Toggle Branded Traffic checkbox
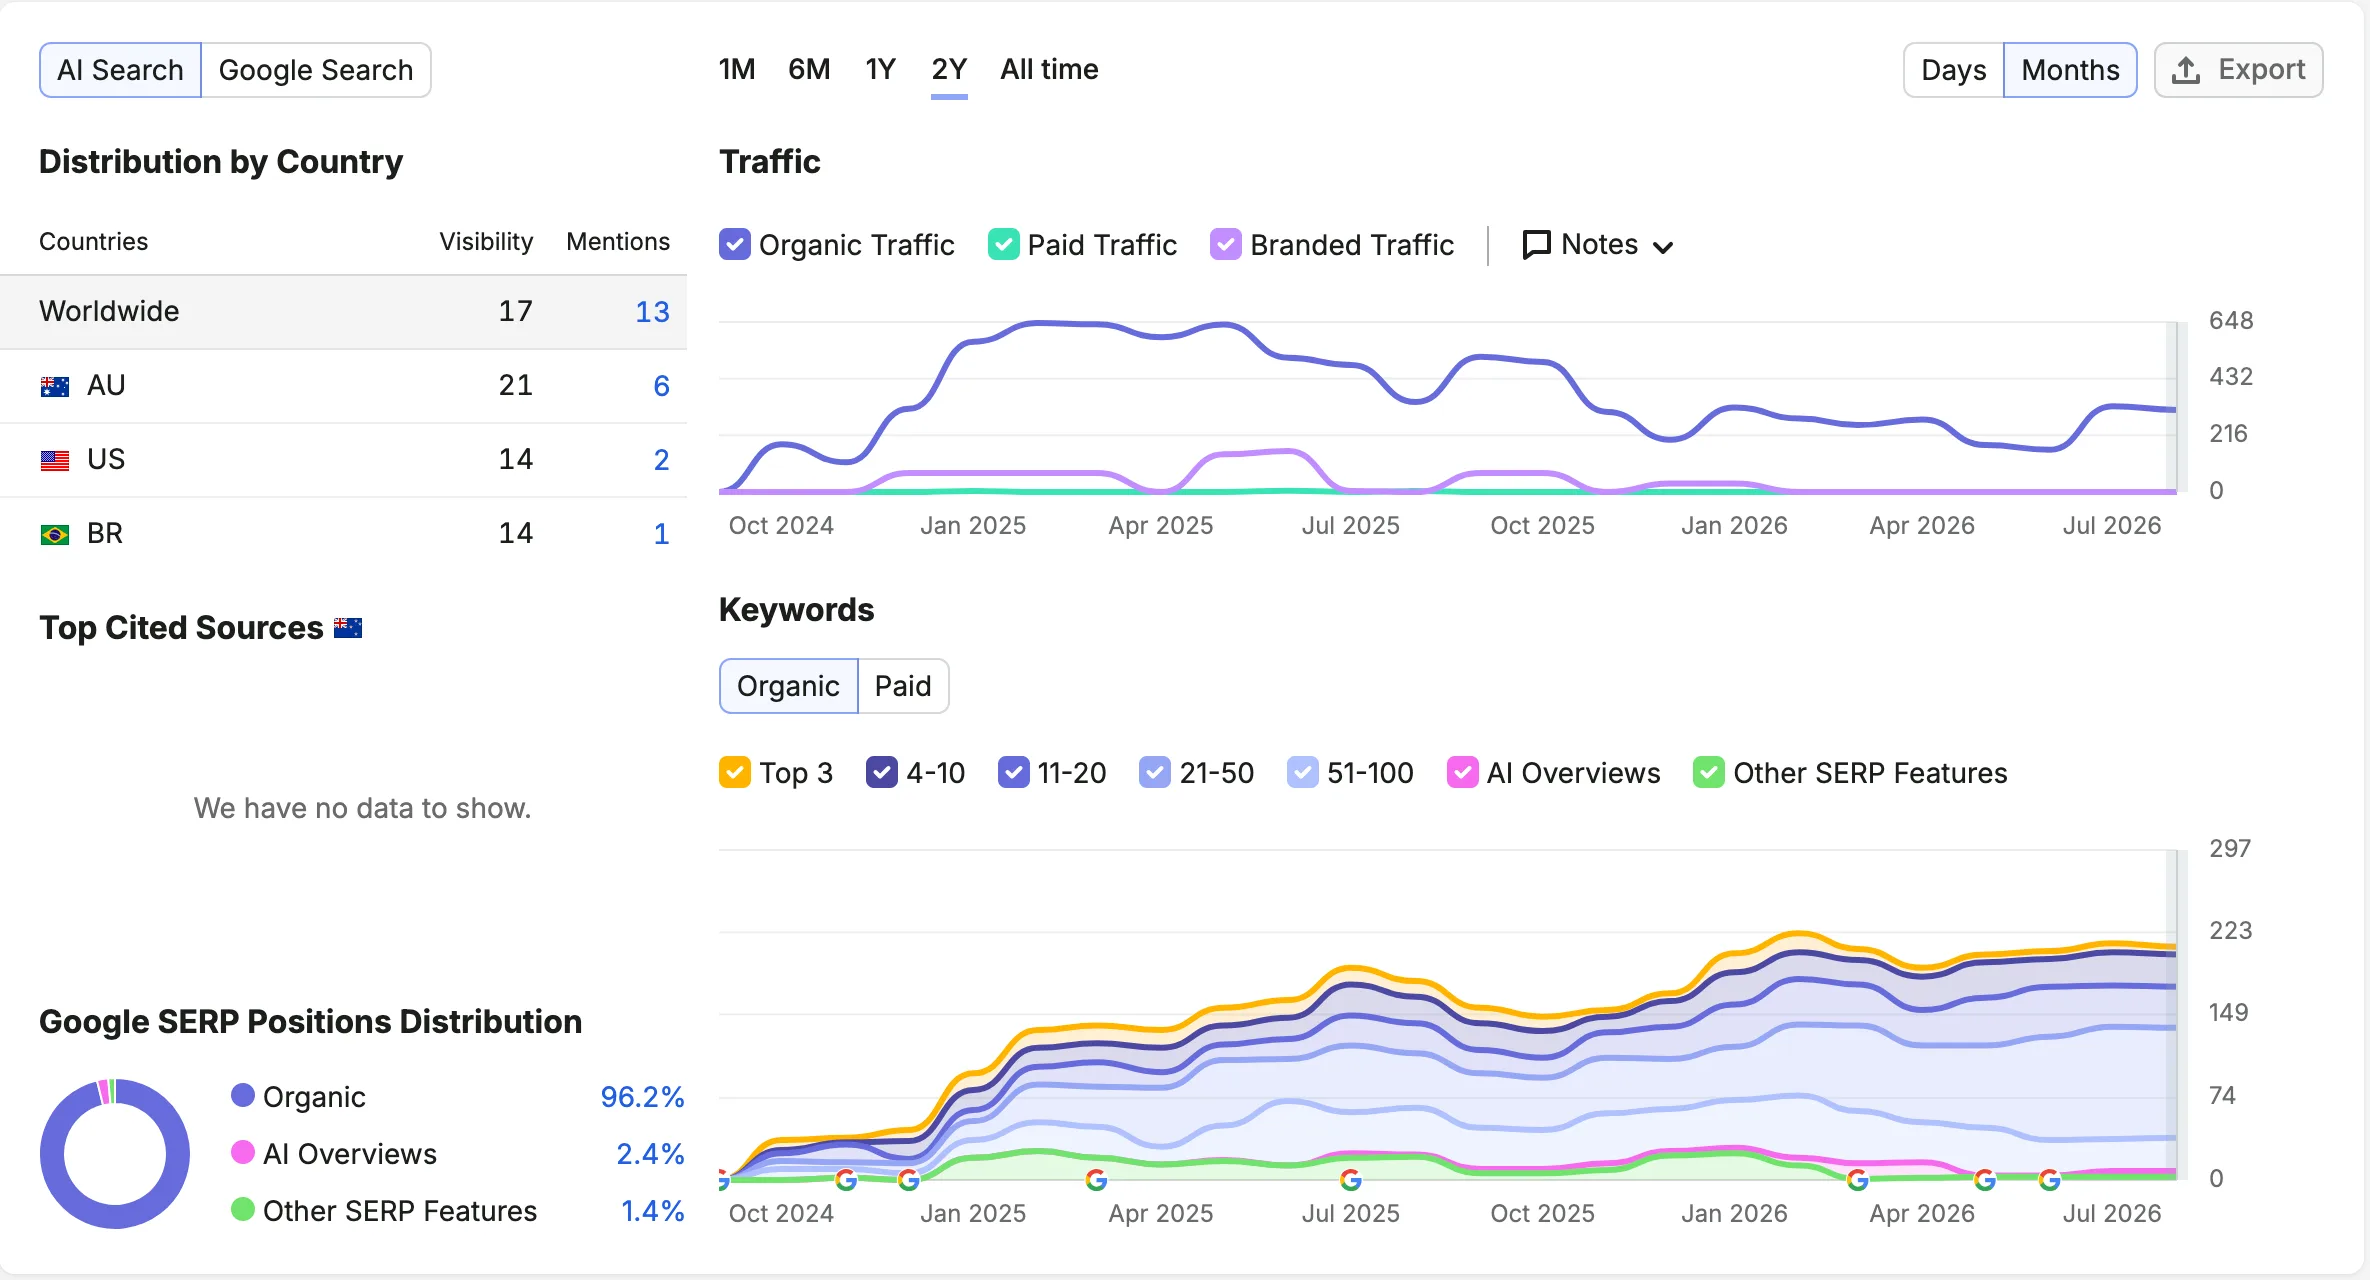 [1226, 245]
